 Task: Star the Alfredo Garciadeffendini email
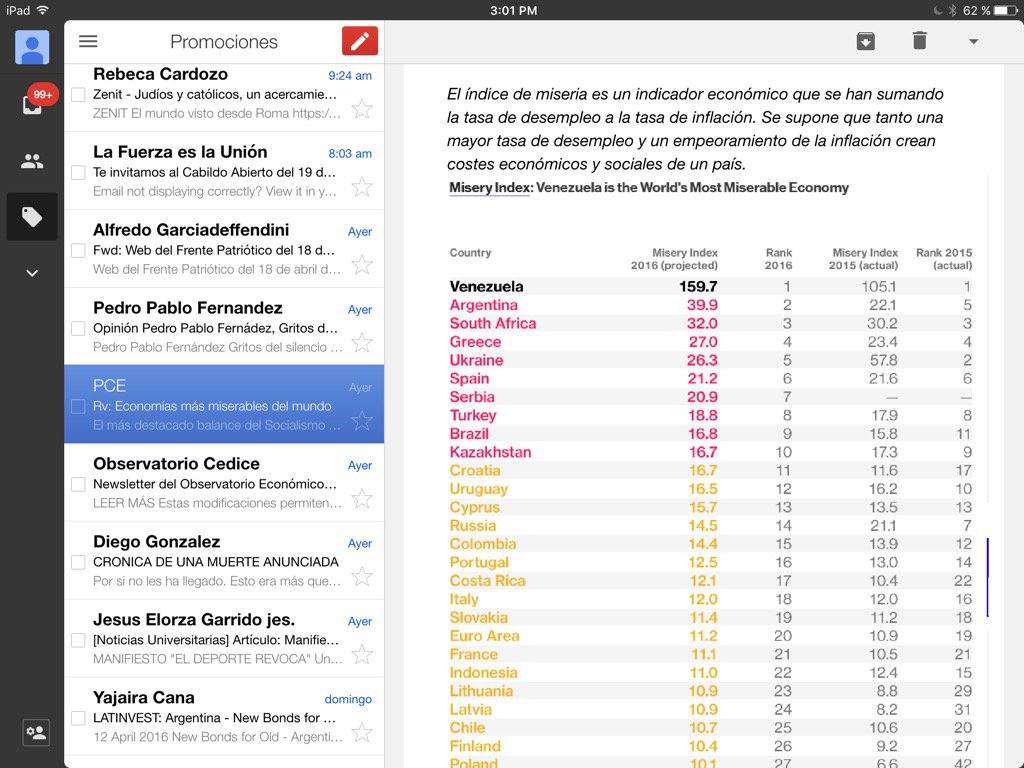click(x=362, y=264)
